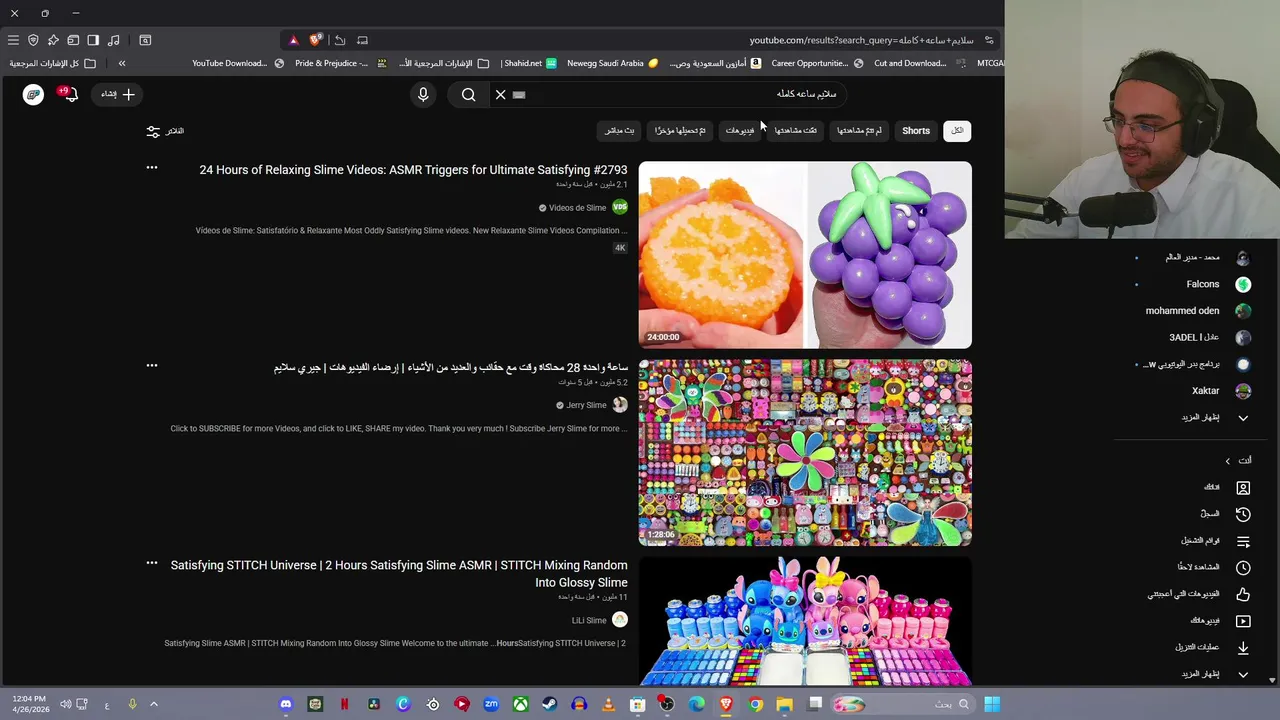The width and height of the screenshot is (1280, 720).
Task: Open more options for STITCH Universe video
Action: tap(152, 564)
